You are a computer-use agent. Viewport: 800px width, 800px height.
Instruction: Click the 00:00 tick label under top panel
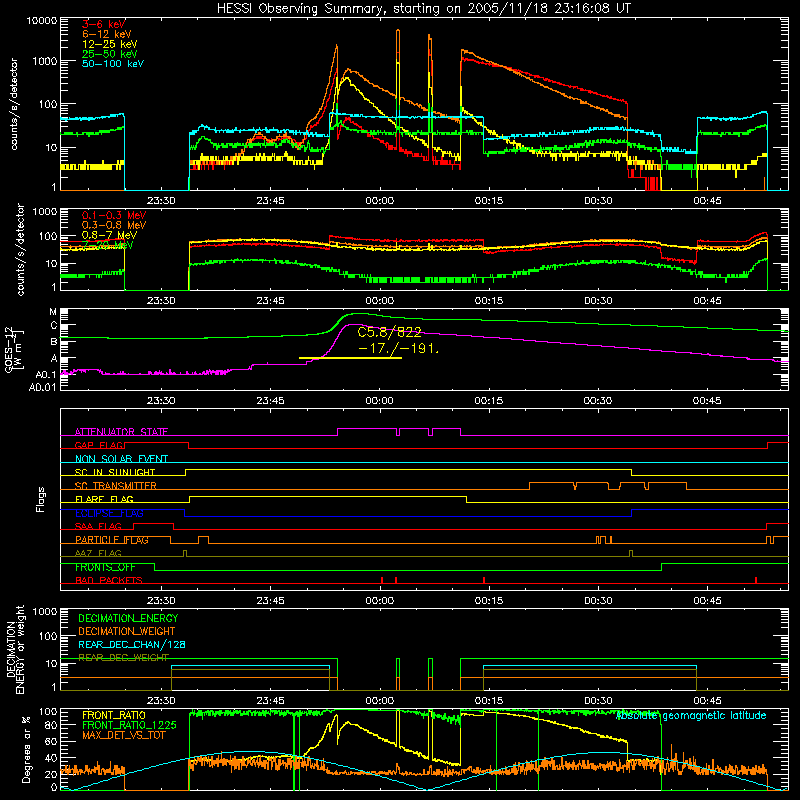(x=380, y=201)
